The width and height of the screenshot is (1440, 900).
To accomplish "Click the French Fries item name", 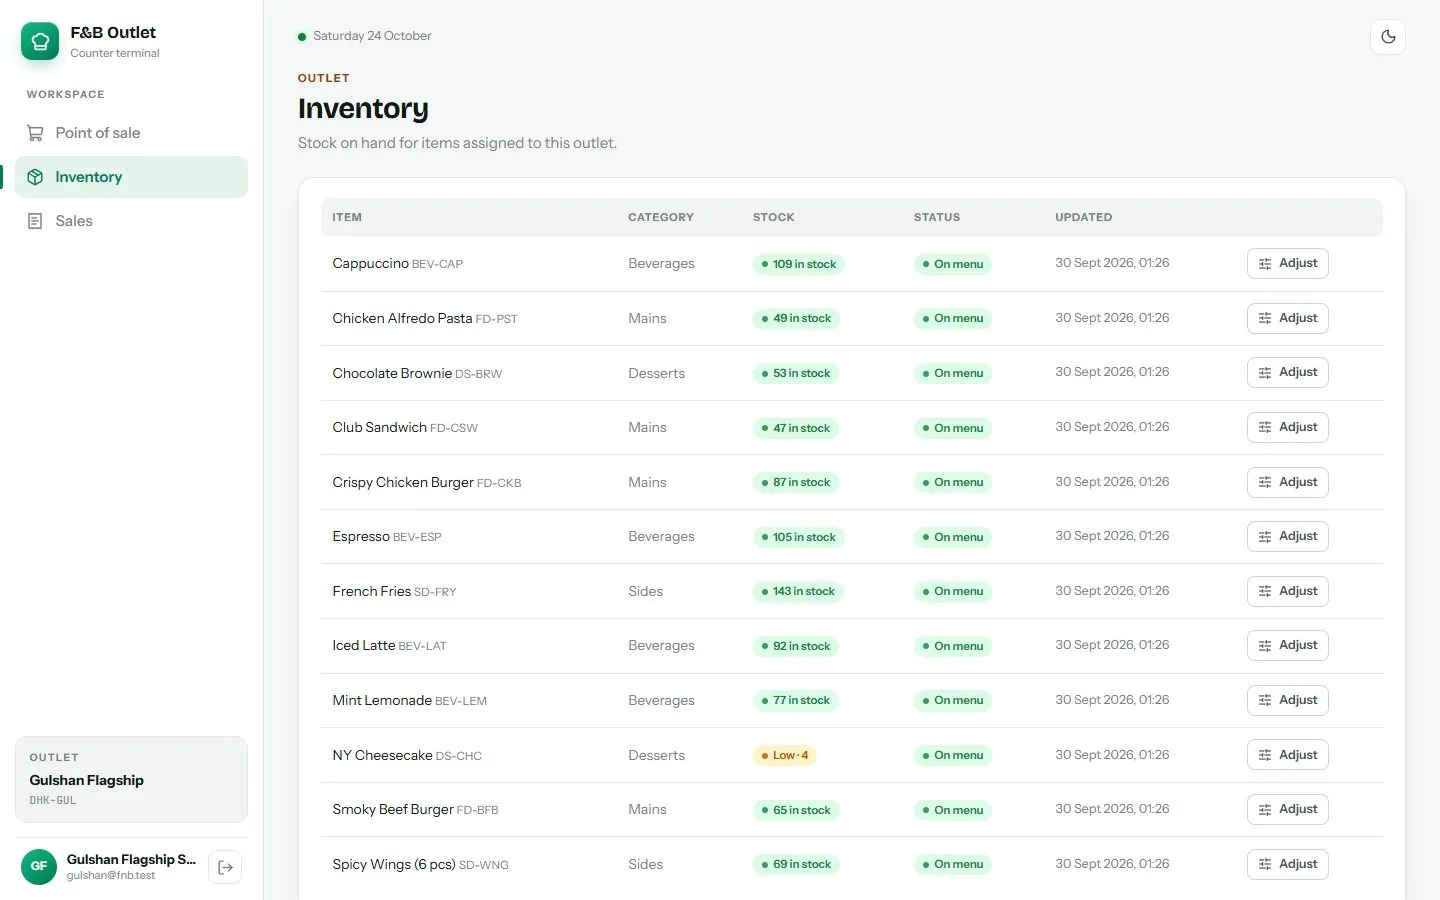I will [x=371, y=591].
